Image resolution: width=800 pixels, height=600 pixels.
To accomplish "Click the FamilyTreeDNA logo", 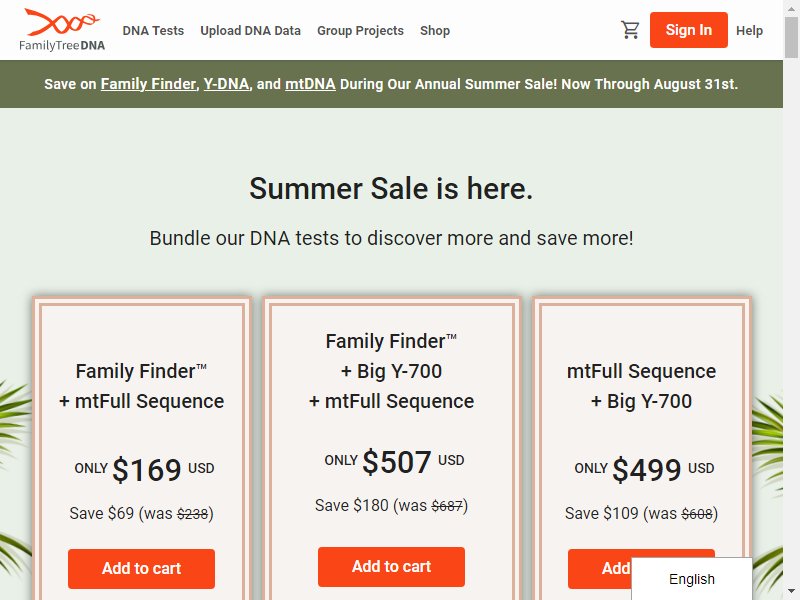I will 62,30.
